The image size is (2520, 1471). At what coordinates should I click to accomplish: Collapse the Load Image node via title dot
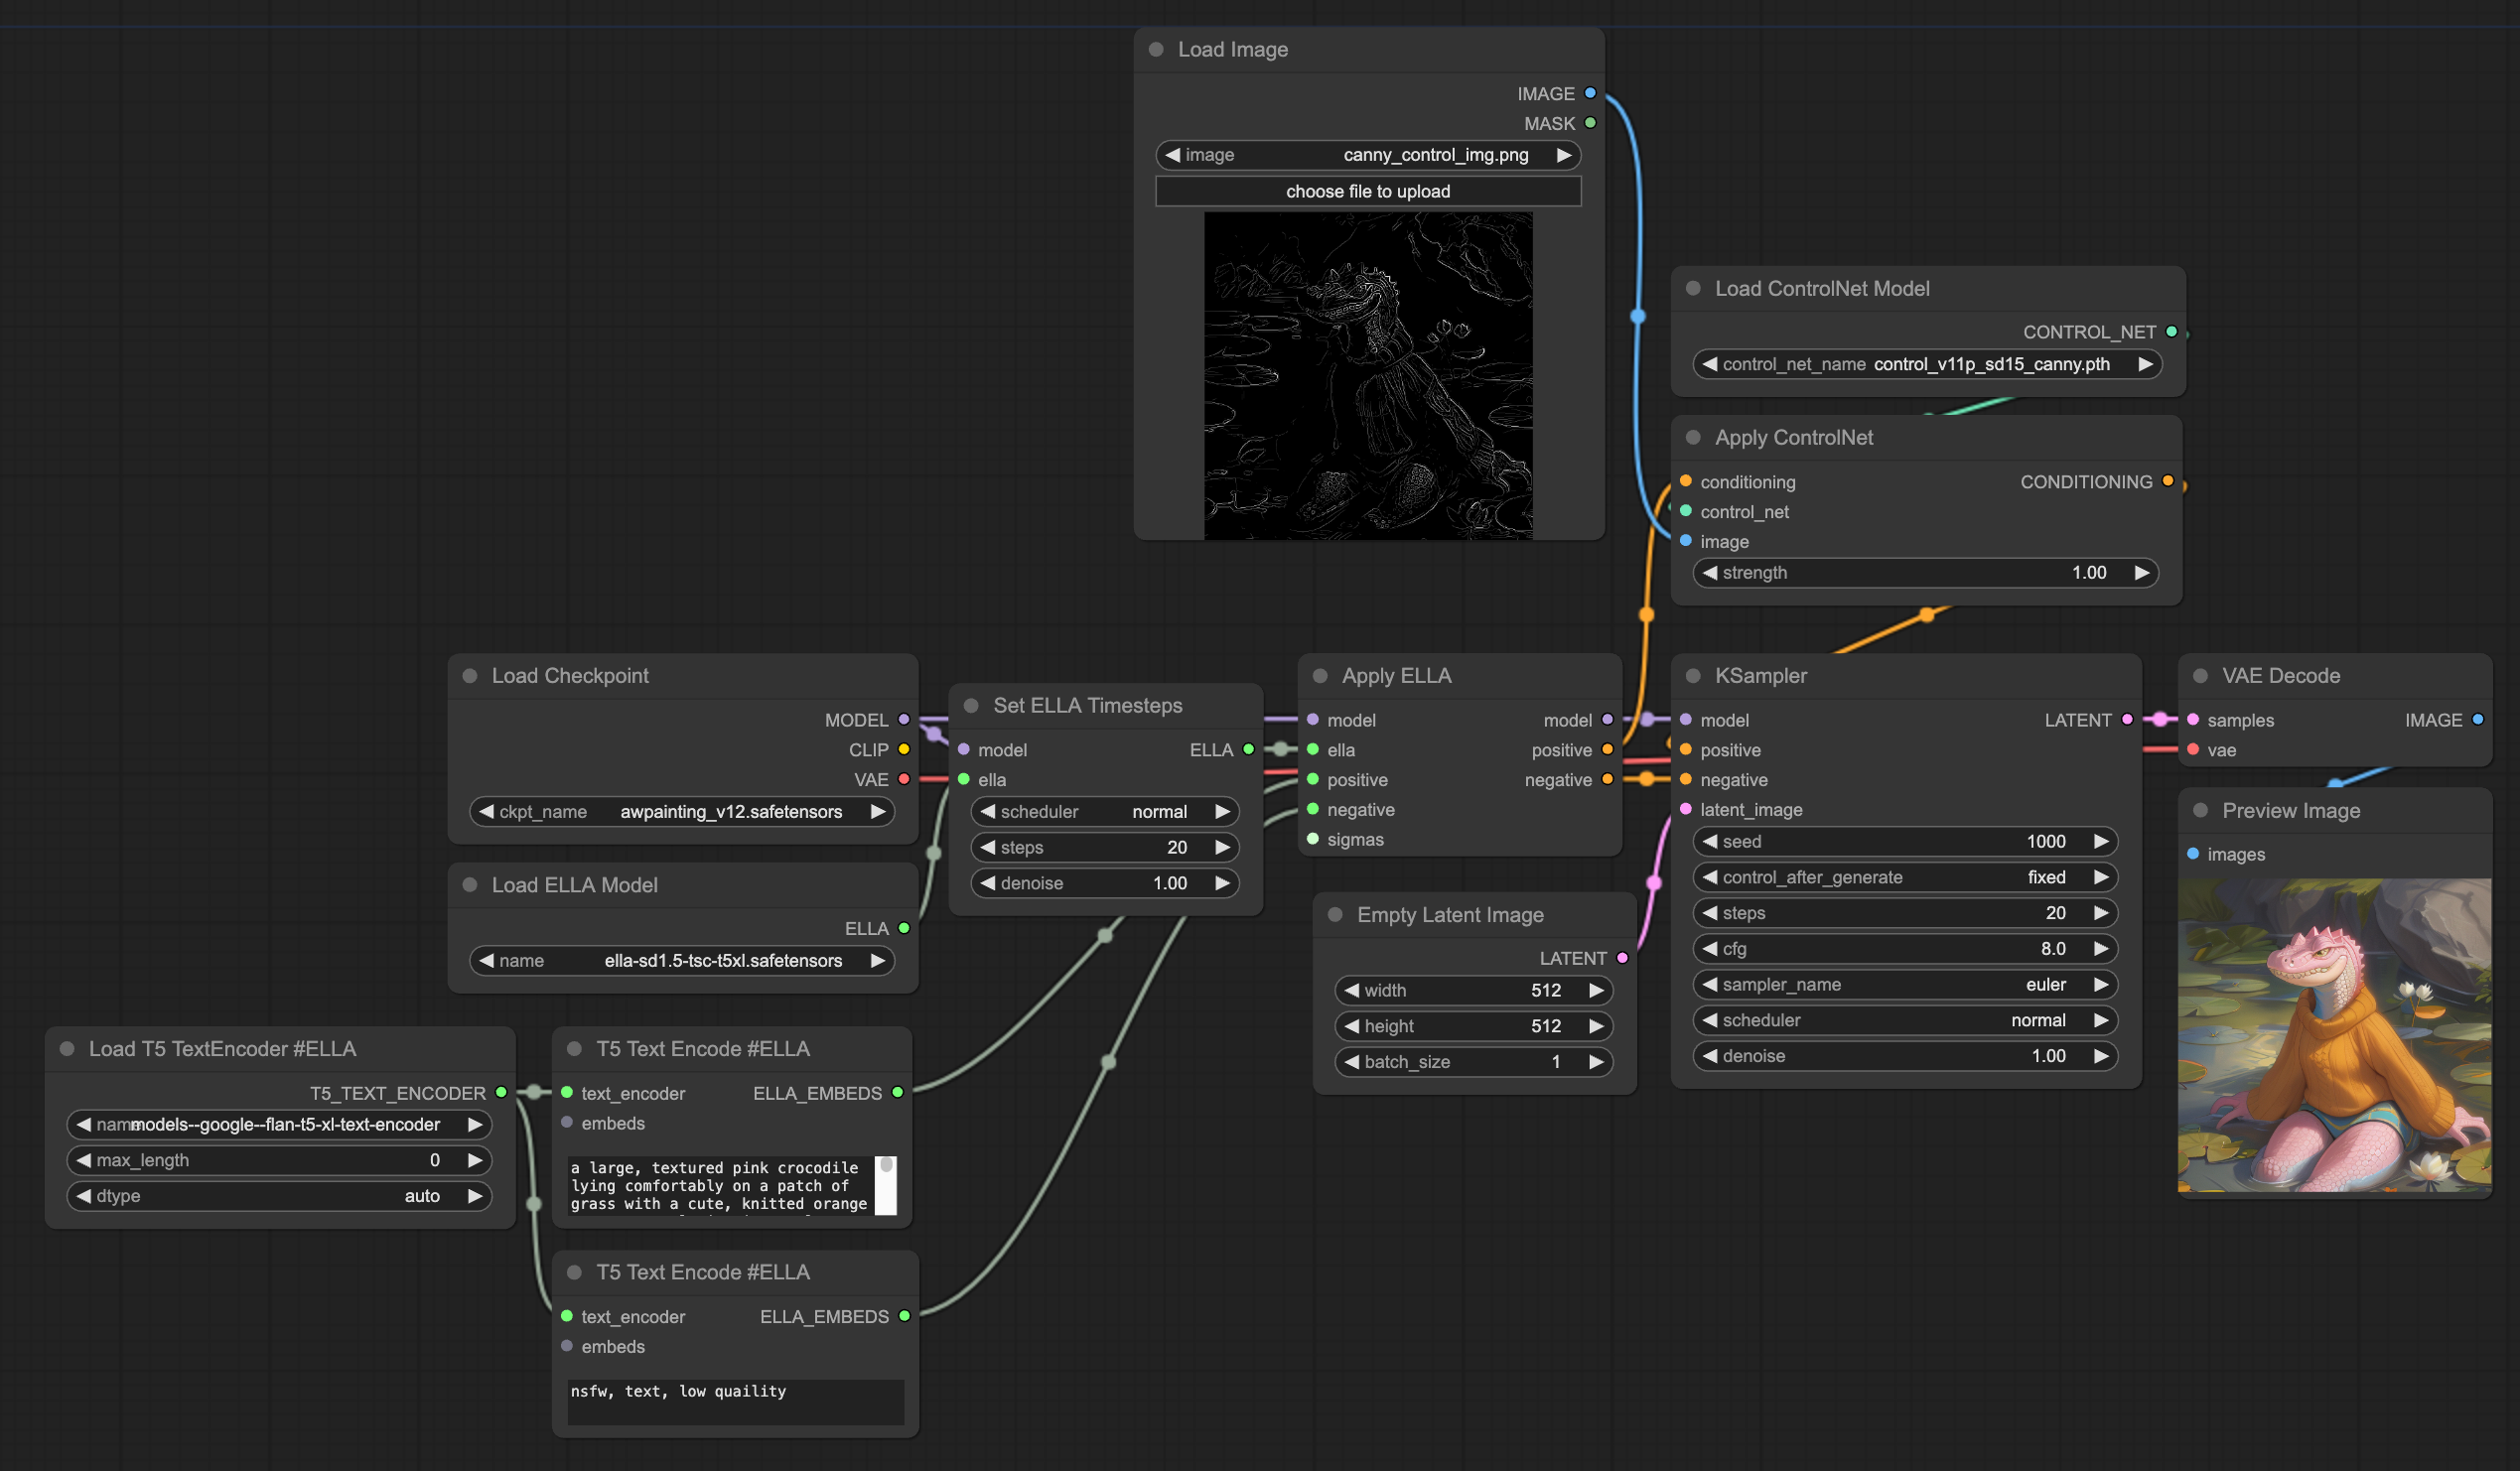(x=1156, y=49)
